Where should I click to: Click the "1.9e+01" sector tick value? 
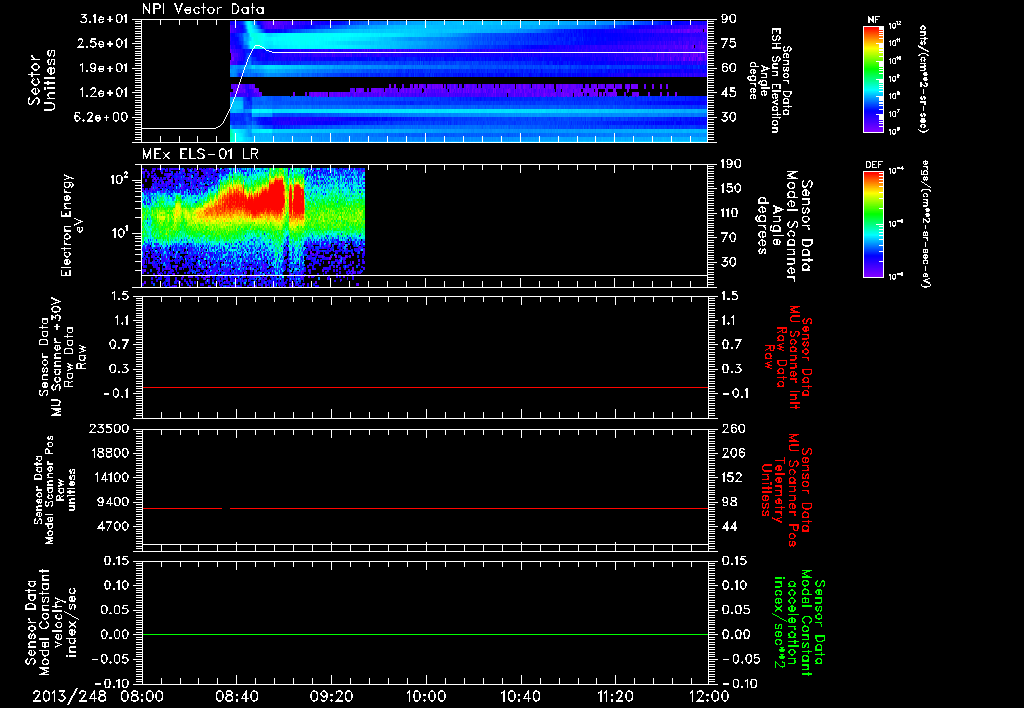[104, 68]
